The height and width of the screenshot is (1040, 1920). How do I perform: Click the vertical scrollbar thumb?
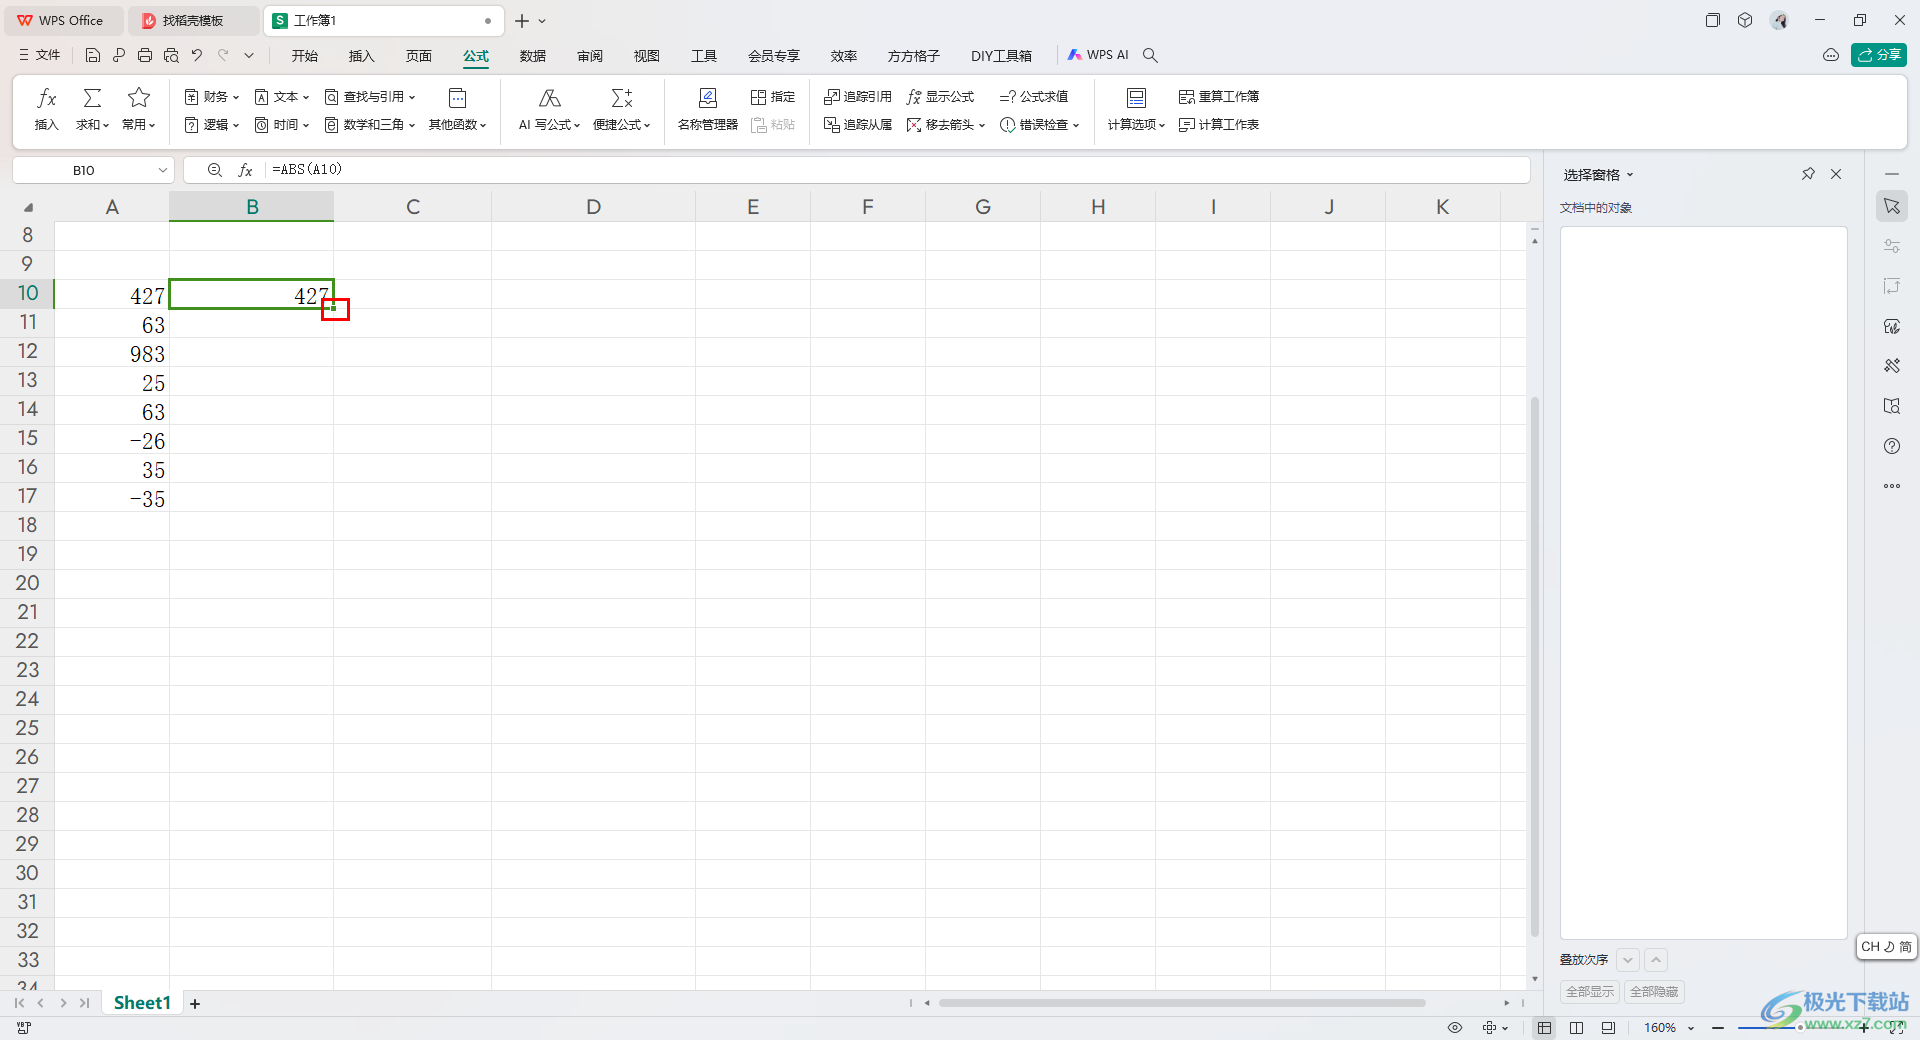click(1535, 666)
